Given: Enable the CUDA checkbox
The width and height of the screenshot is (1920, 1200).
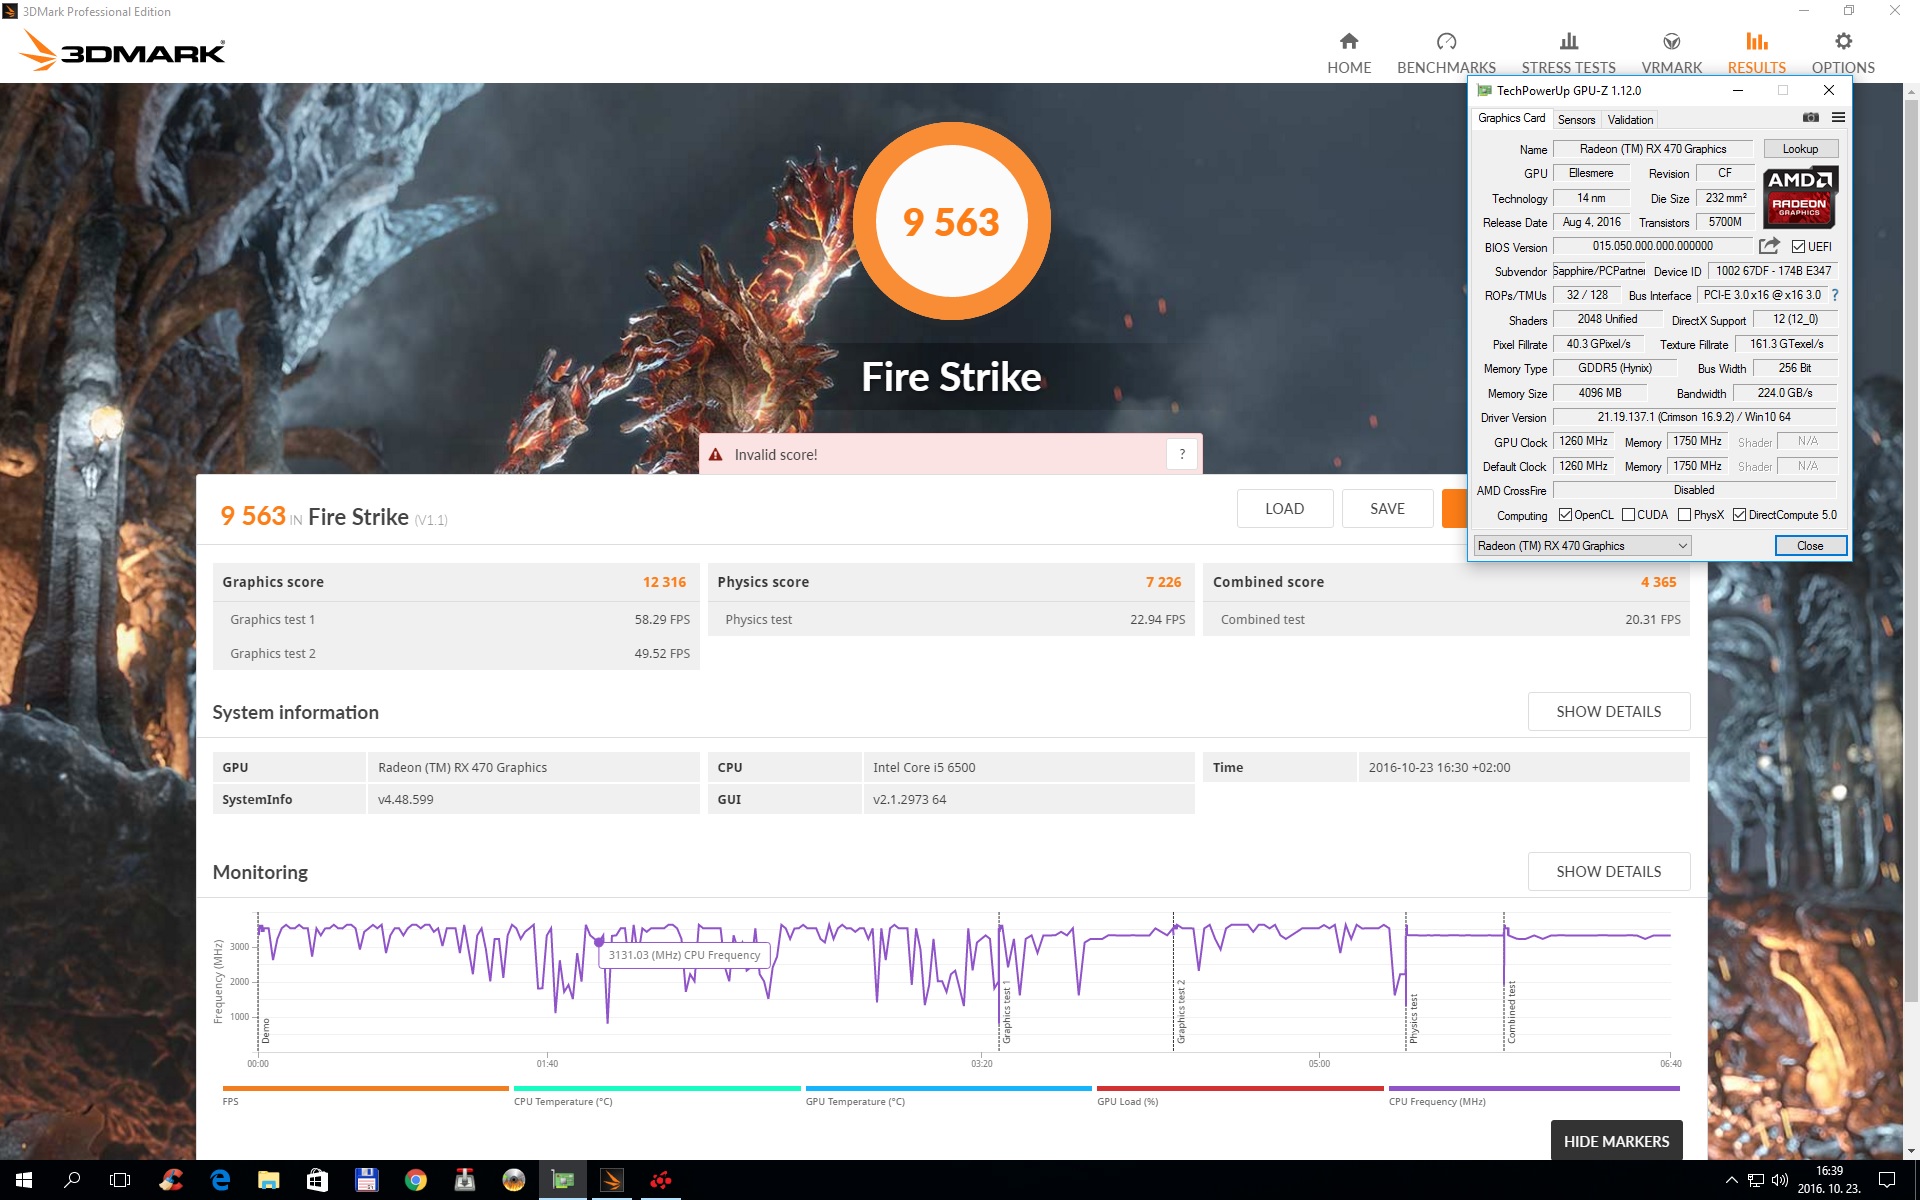Looking at the screenshot, I should [x=1628, y=515].
